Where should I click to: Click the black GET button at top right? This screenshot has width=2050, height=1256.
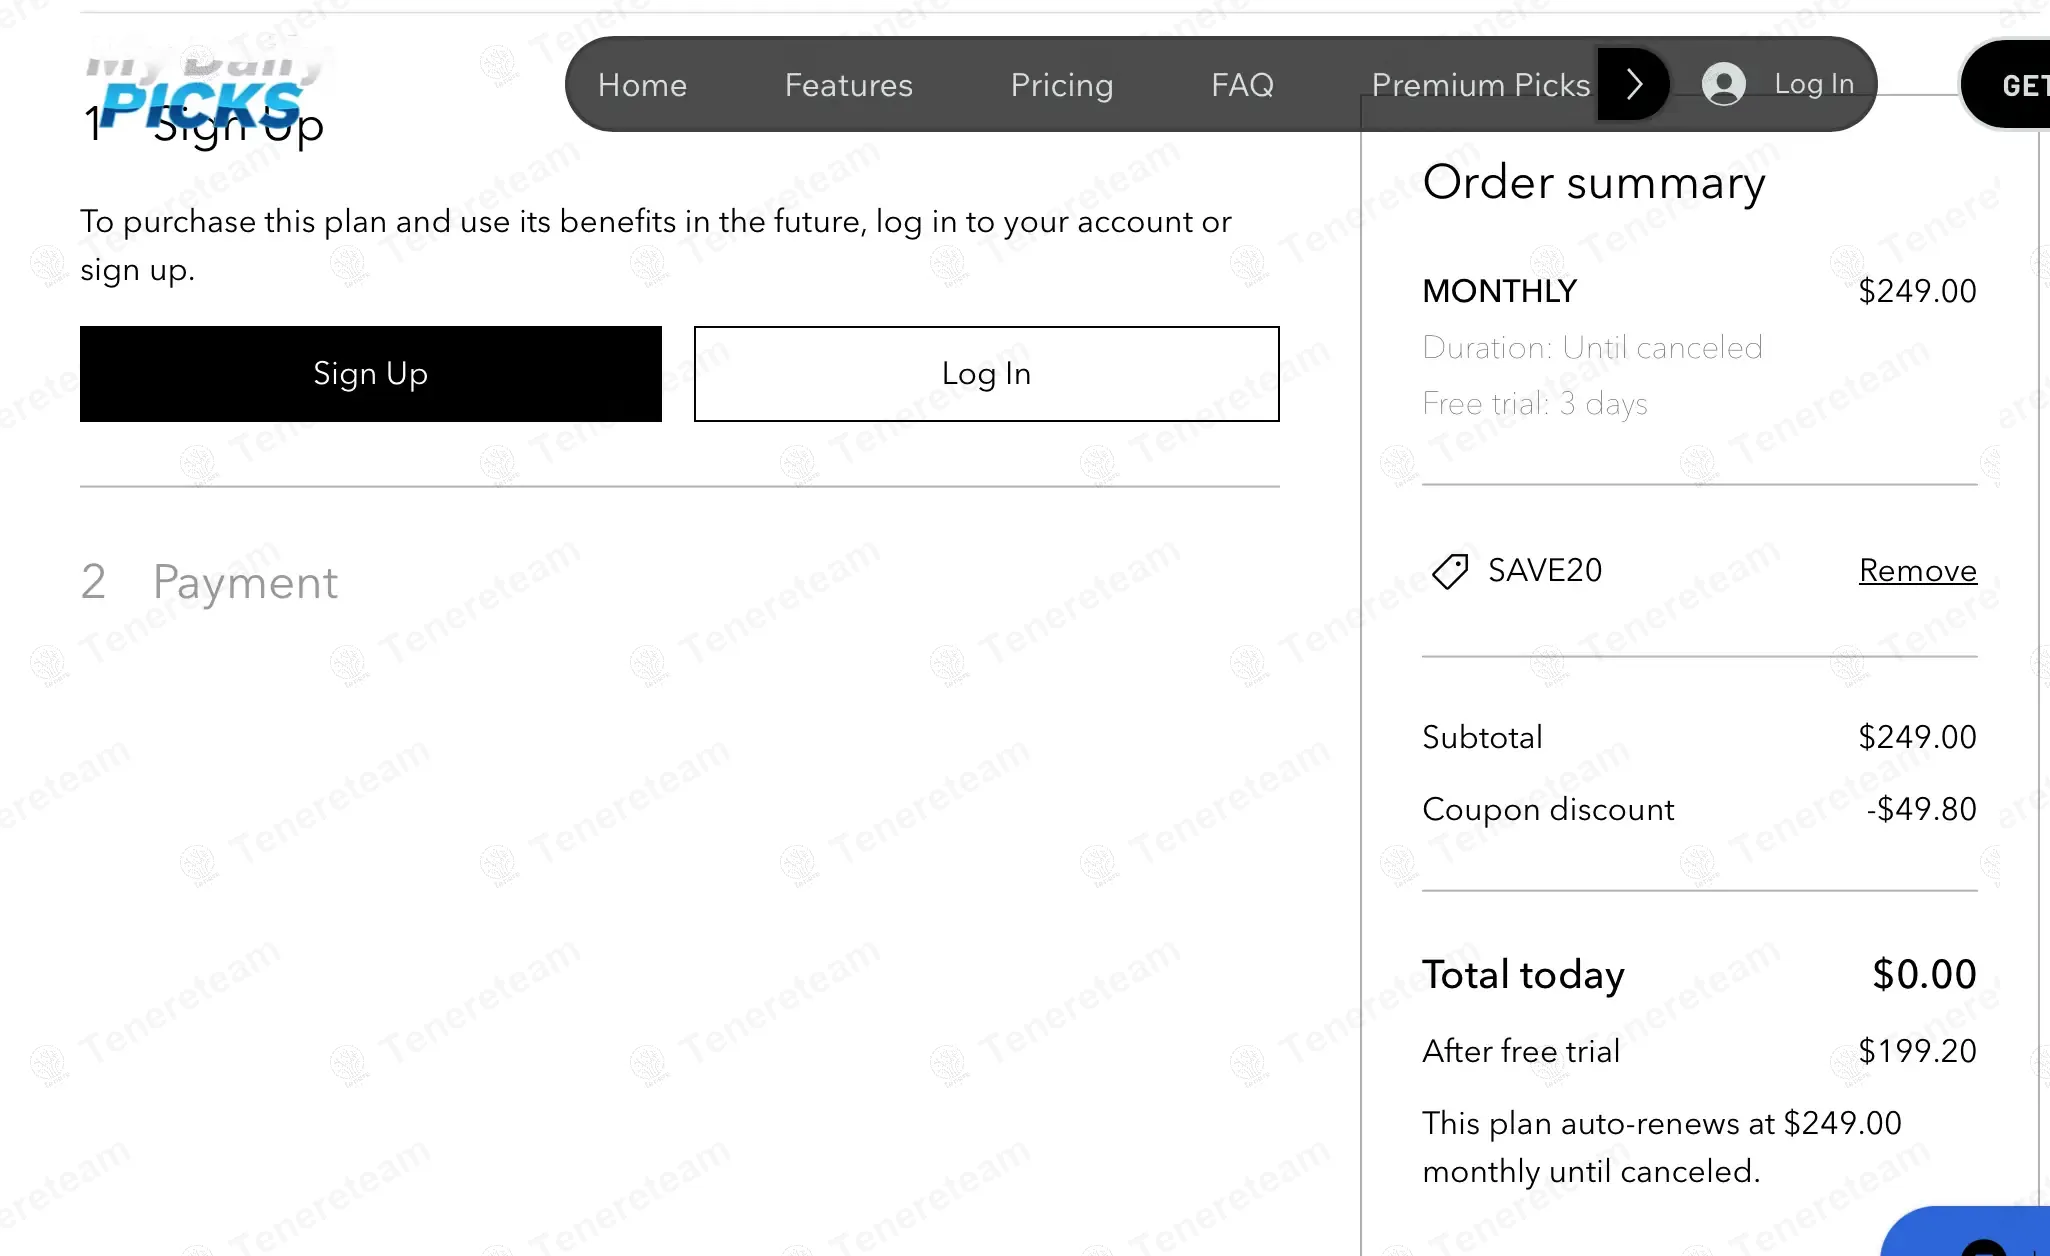[x=2006, y=85]
